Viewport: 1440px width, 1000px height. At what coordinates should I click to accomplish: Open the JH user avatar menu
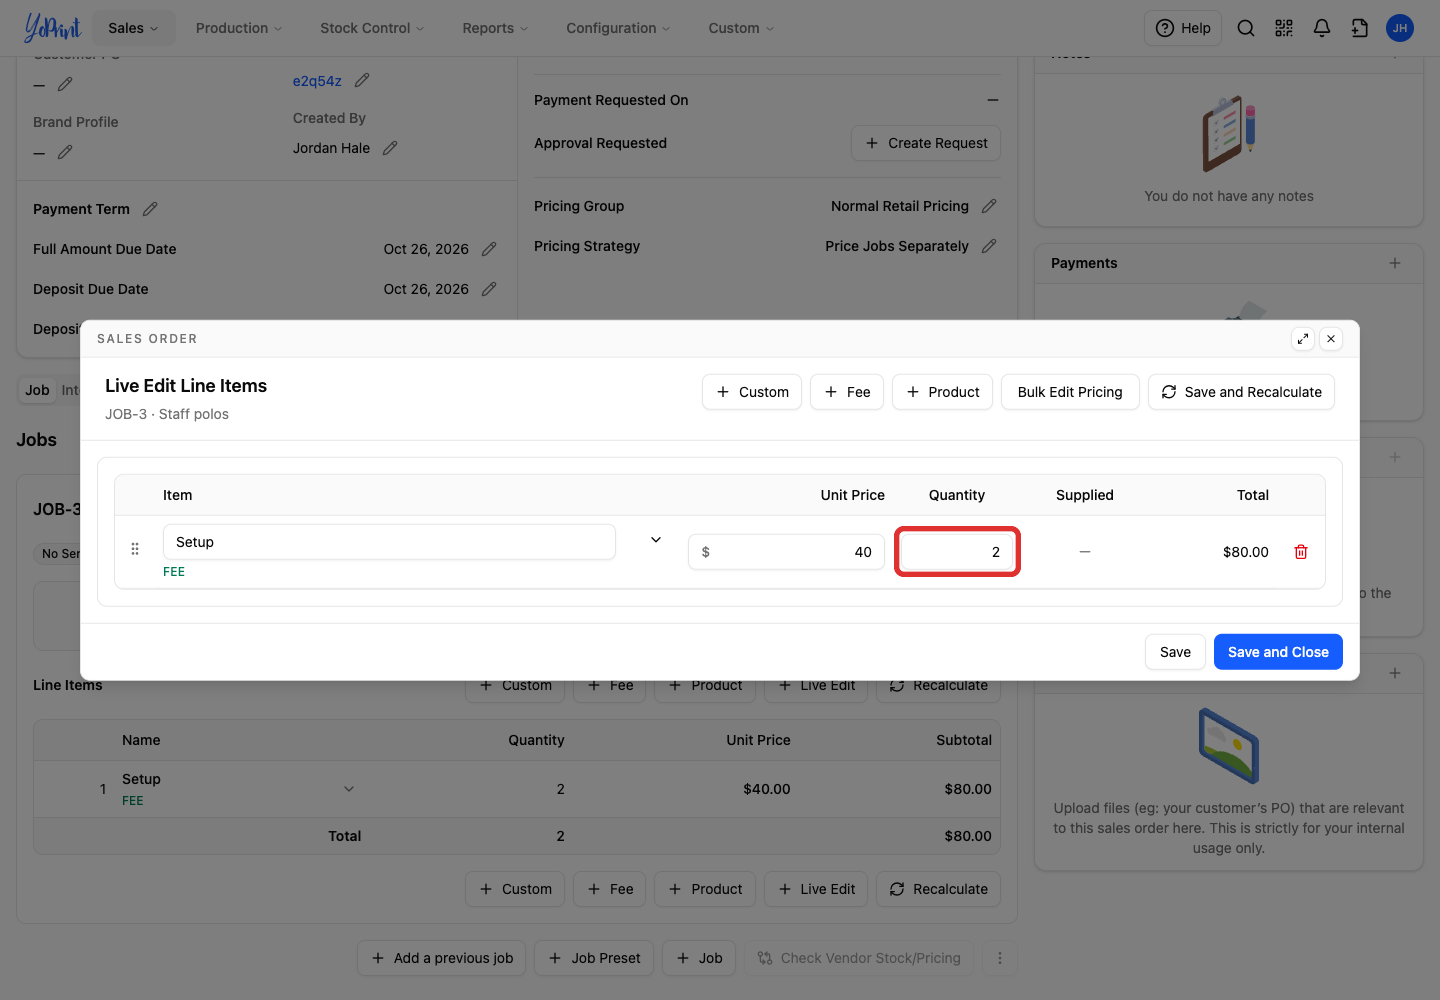point(1400,28)
